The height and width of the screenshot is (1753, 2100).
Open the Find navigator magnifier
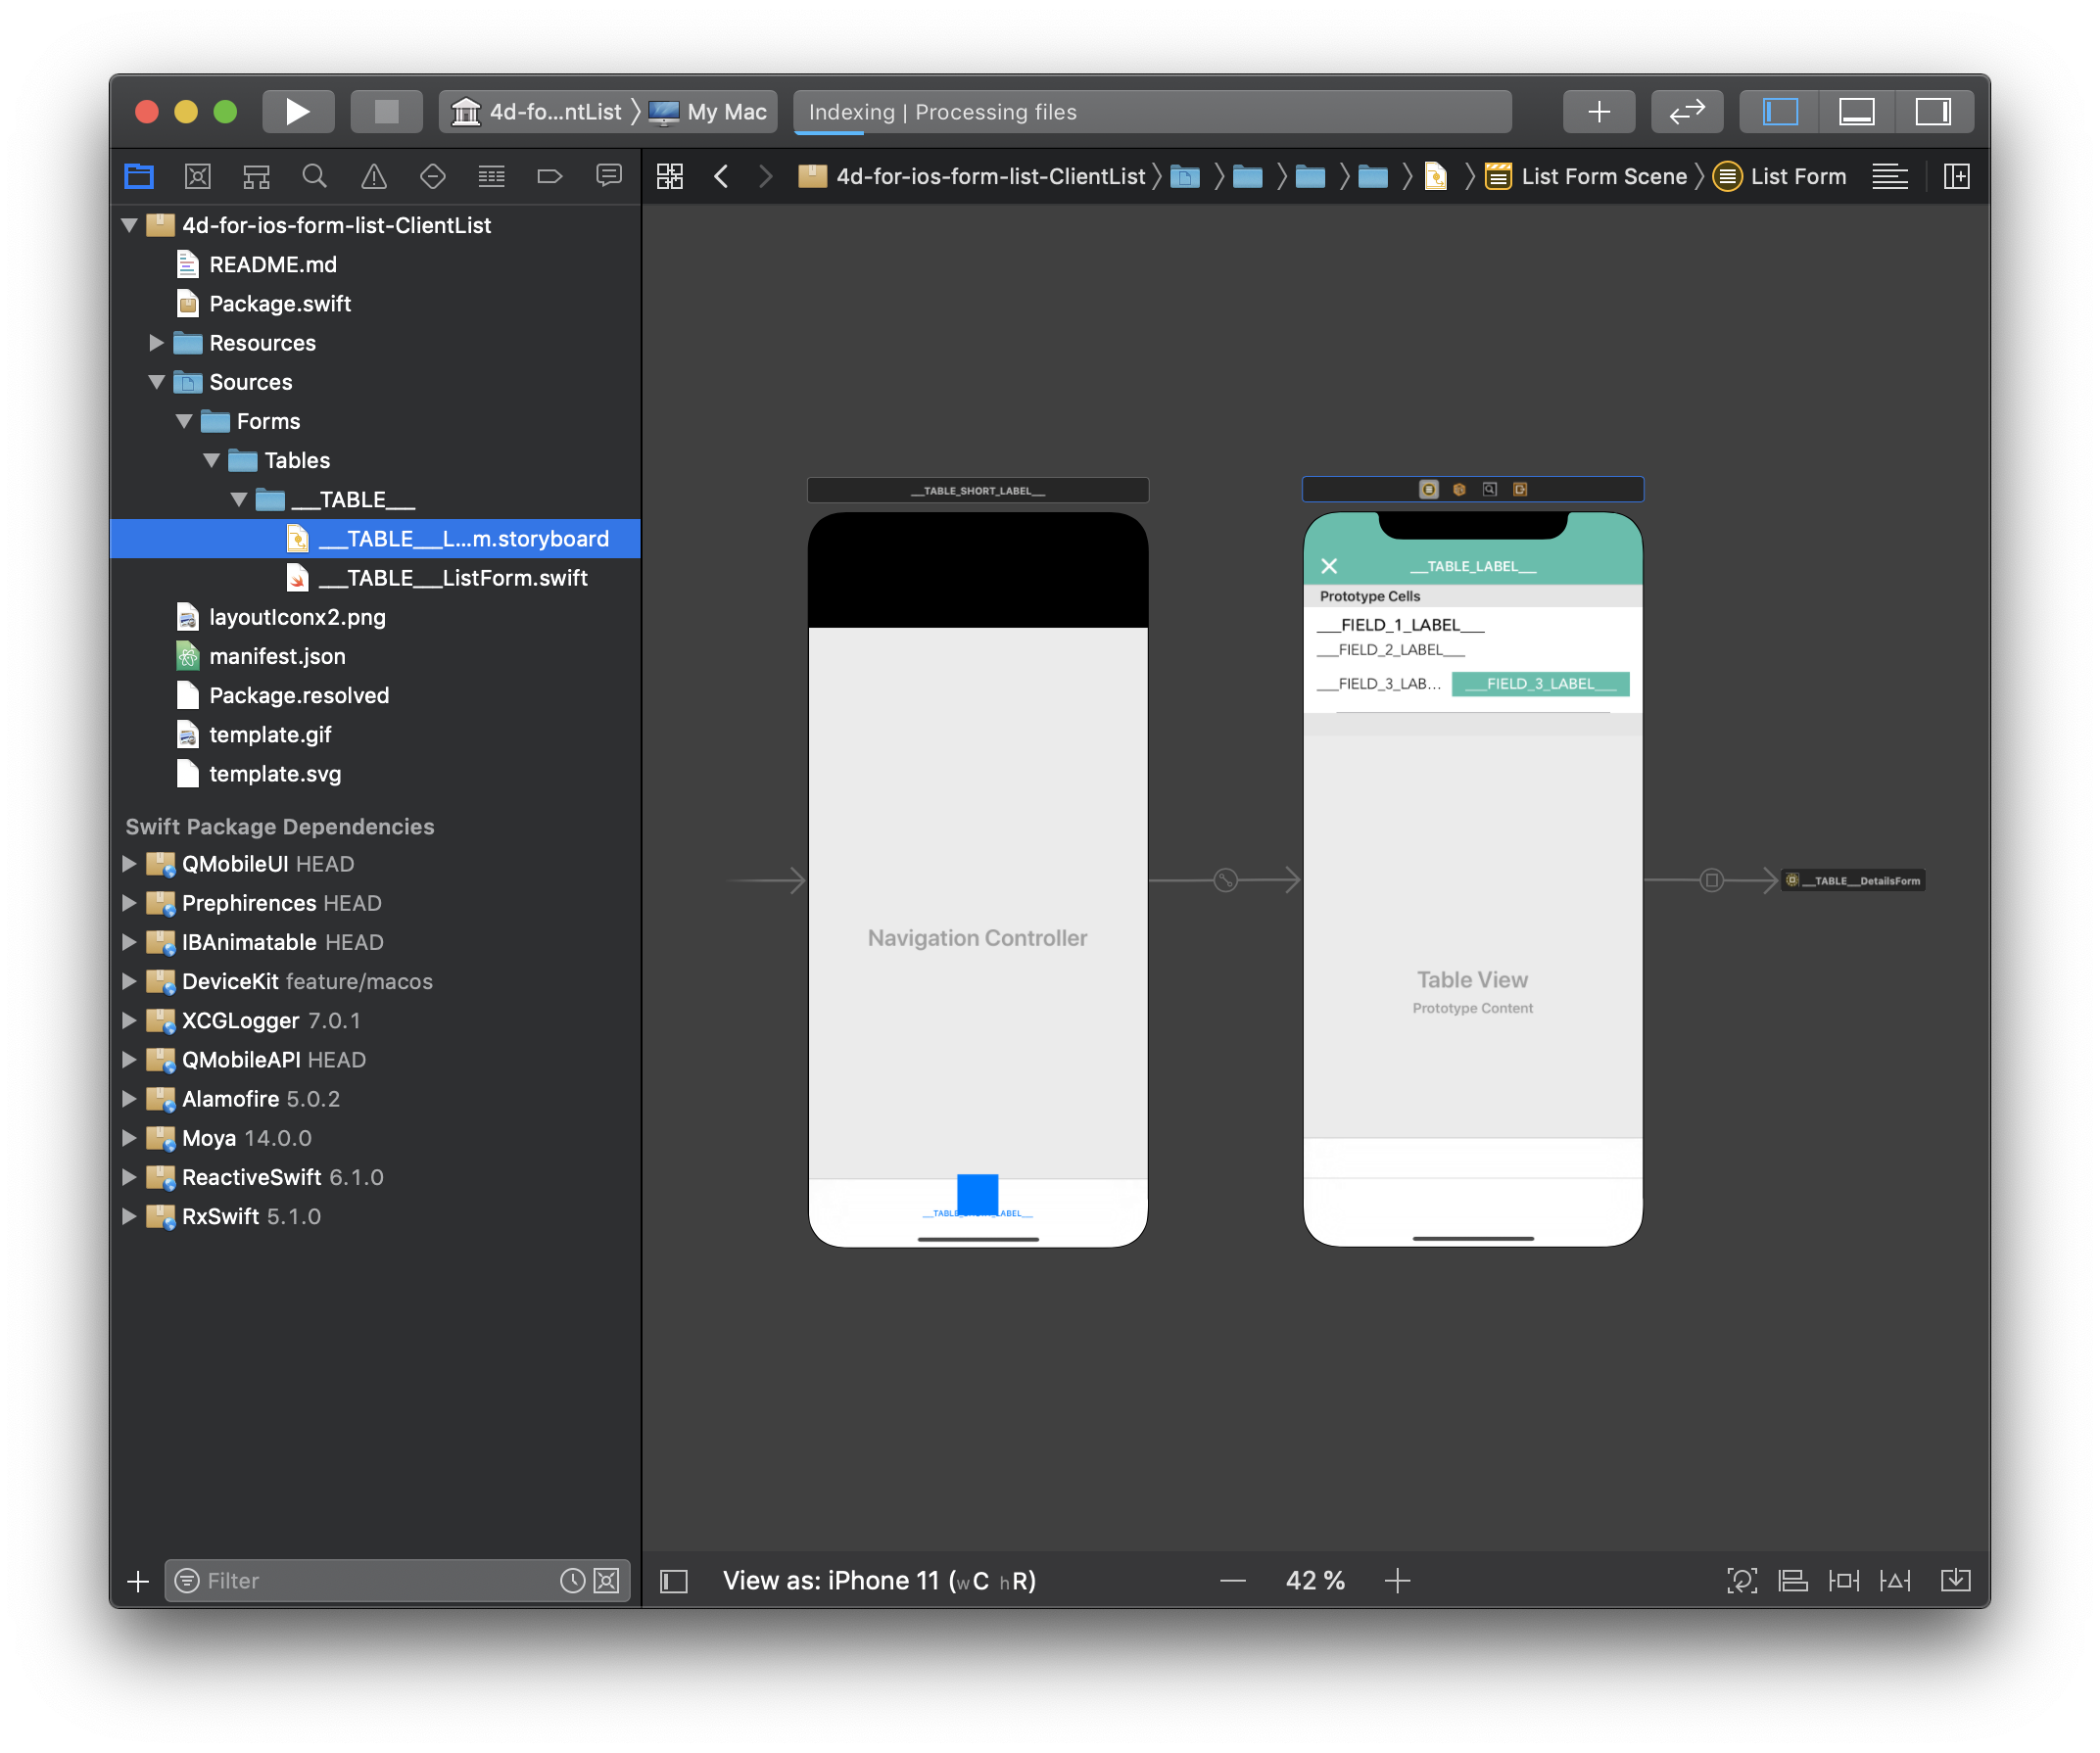click(x=315, y=176)
